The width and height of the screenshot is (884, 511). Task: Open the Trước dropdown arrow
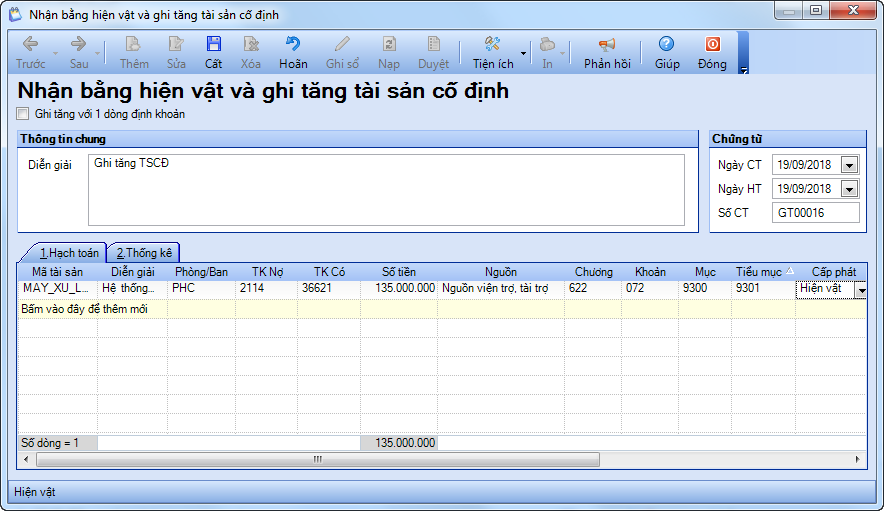[55, 53]
